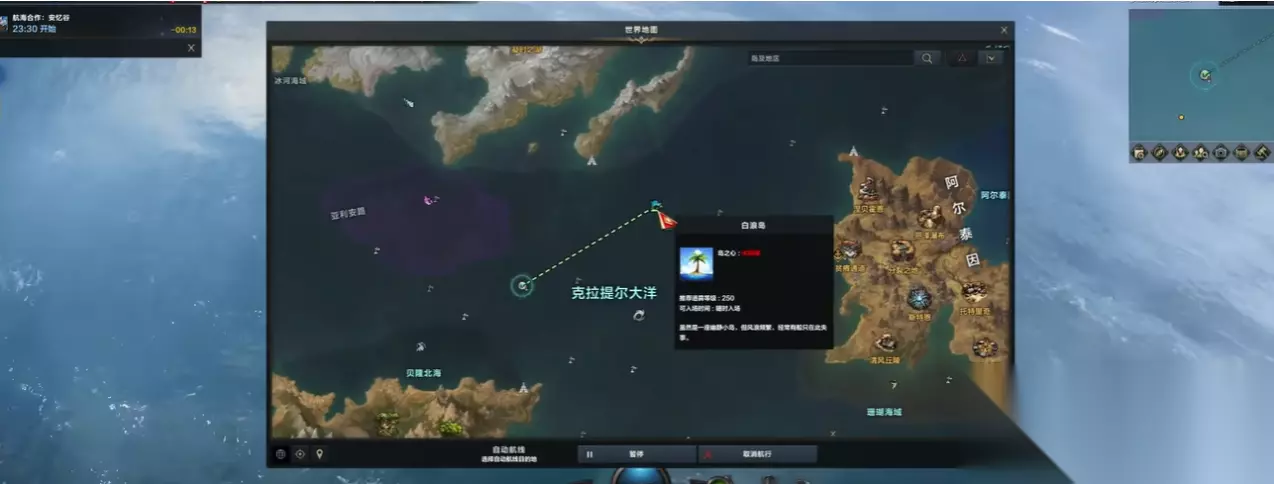Screen dimensions: 1274x484
Task: Click the 分裂之地 area icon
Action: 904,250
